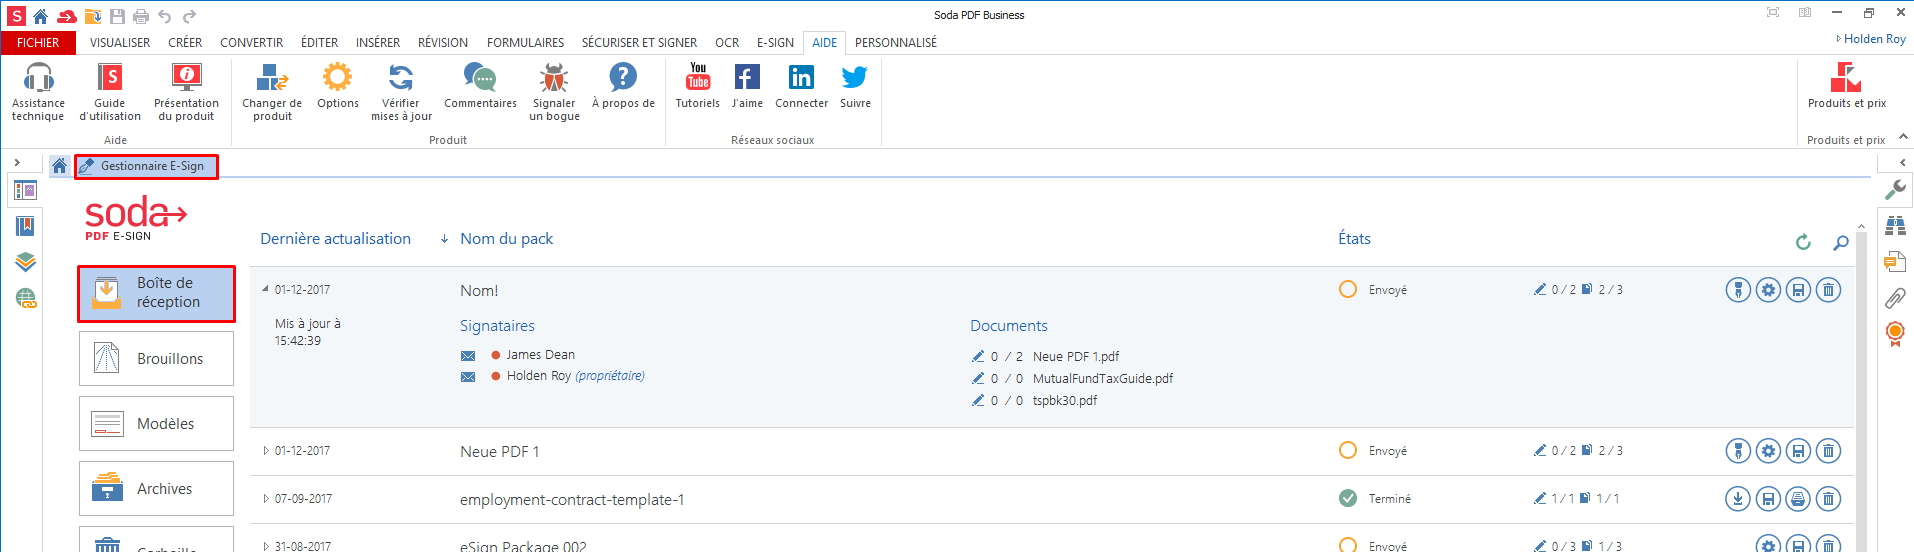Viewport: 1914px width, 552px height.
Task: Select MutualFundTaxGuide.pdf document
Action: tap(1103, 378)
